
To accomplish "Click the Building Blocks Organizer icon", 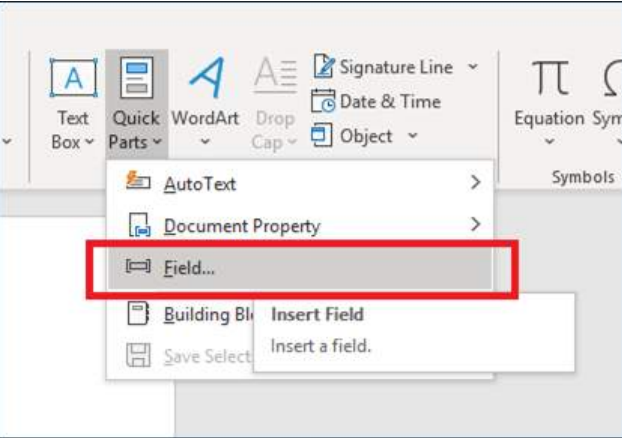I will 139,315.
